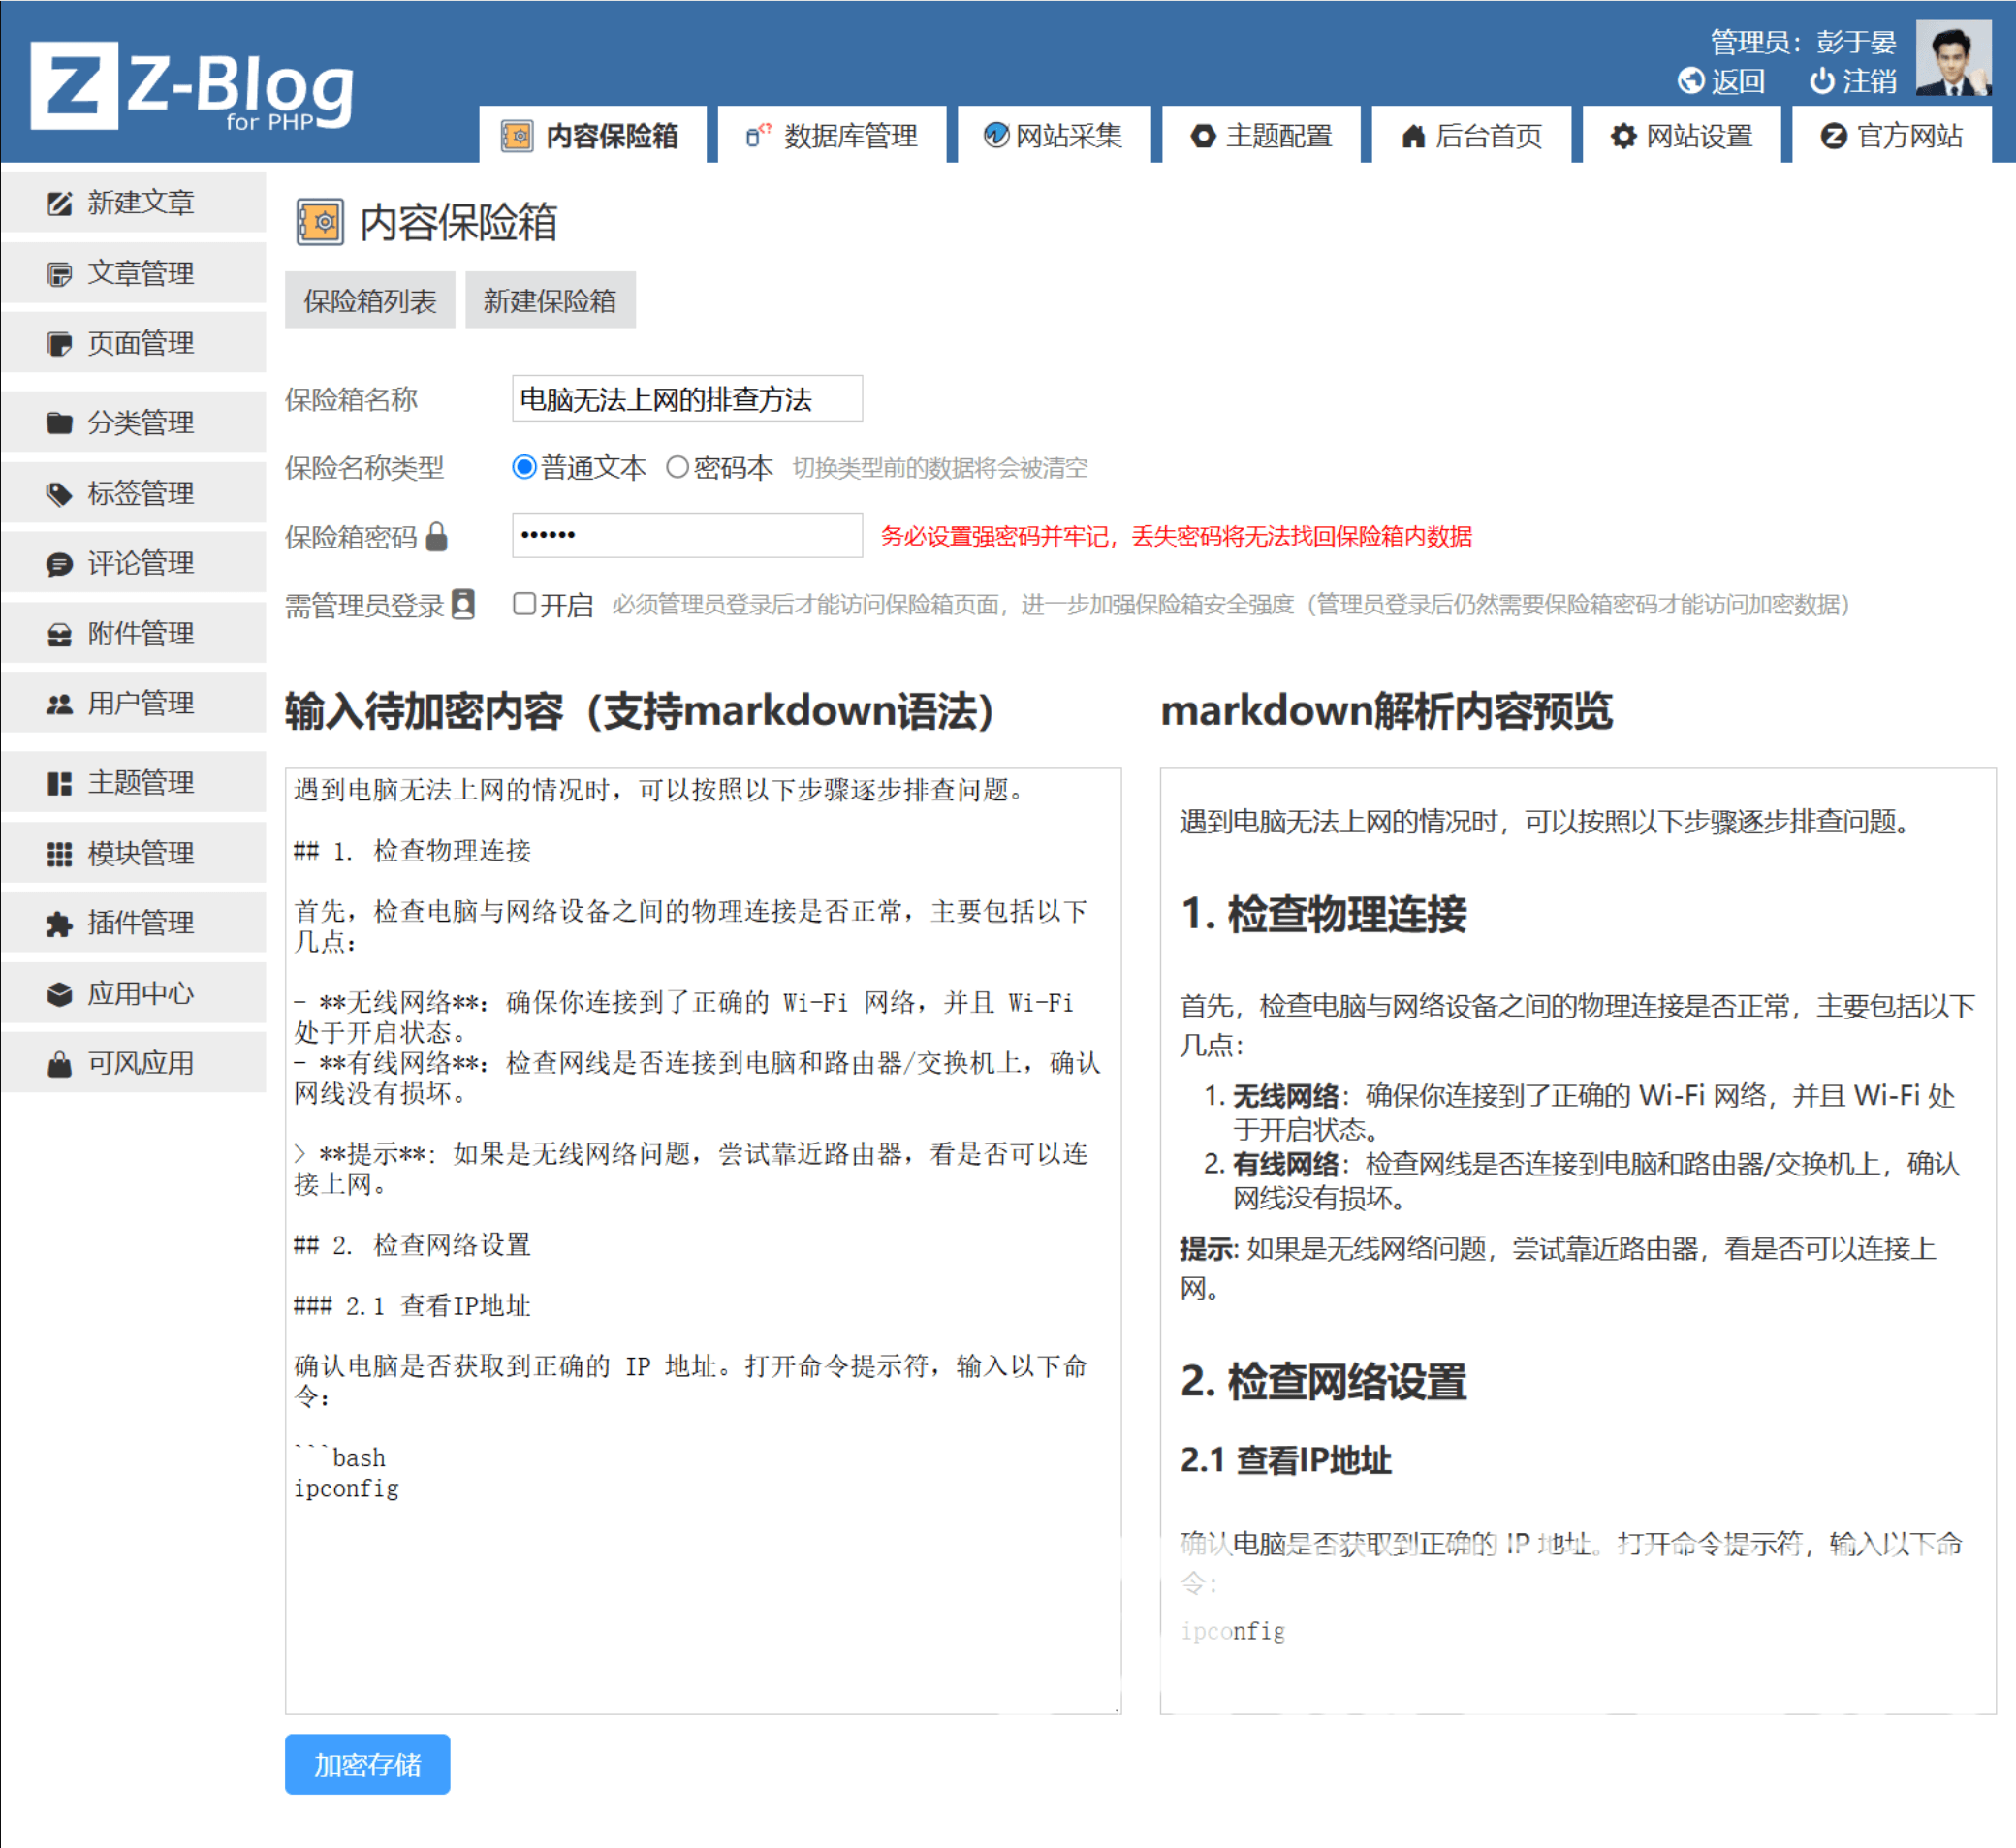Screen dimensions: 2016x1848
Task: Click the tag management icon in sidebar
Action: tap(59, 493)
